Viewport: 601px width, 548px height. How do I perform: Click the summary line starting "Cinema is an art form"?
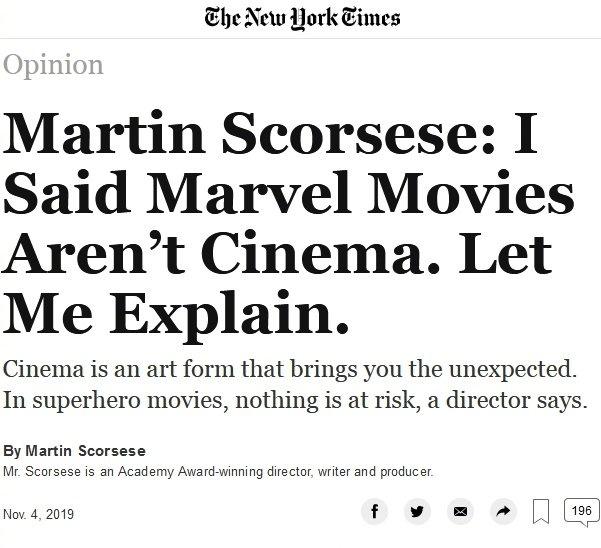point(291,368)
